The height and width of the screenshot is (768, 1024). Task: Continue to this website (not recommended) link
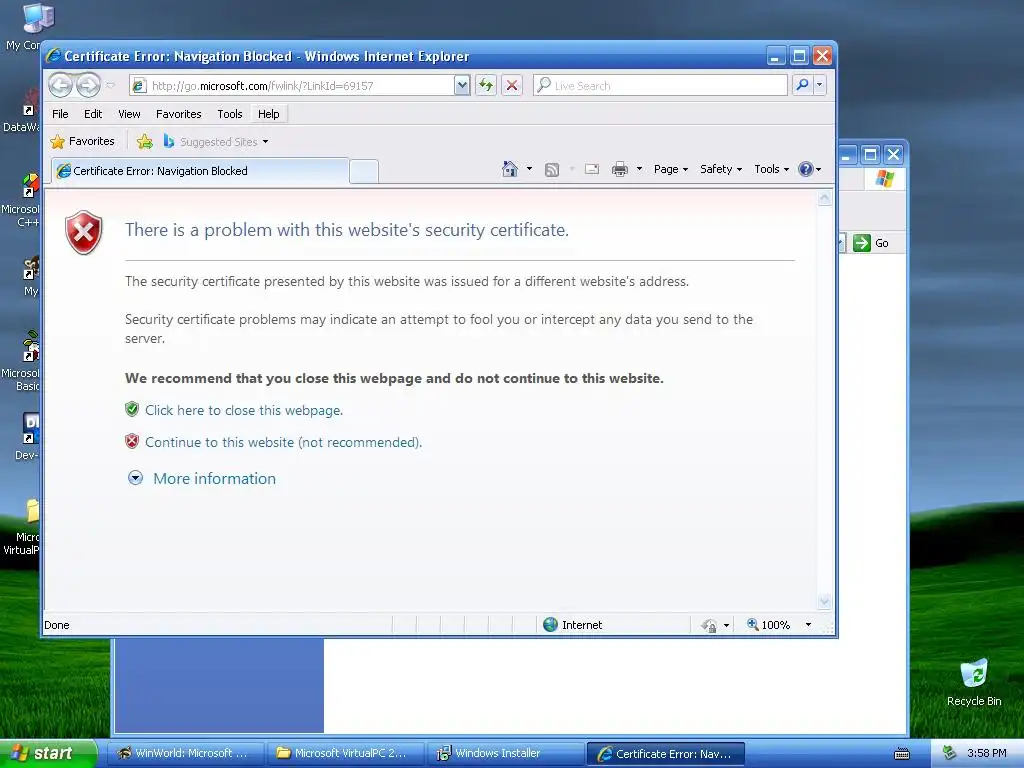click(283, 442)
